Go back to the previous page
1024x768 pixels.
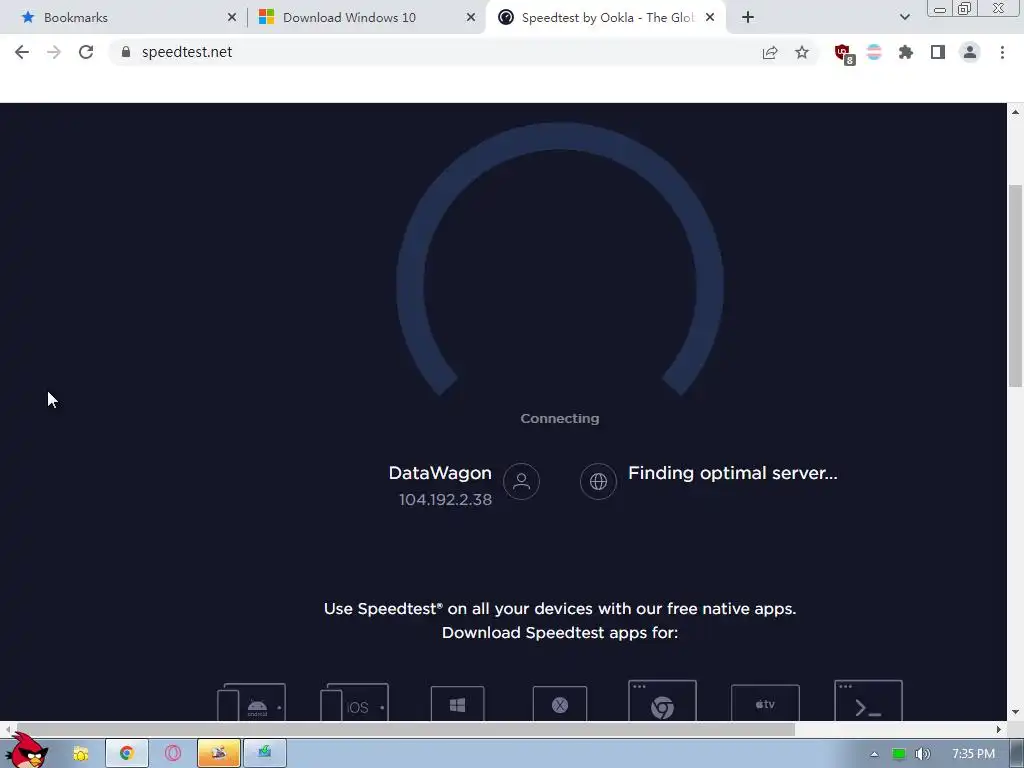tap(22, 52)
